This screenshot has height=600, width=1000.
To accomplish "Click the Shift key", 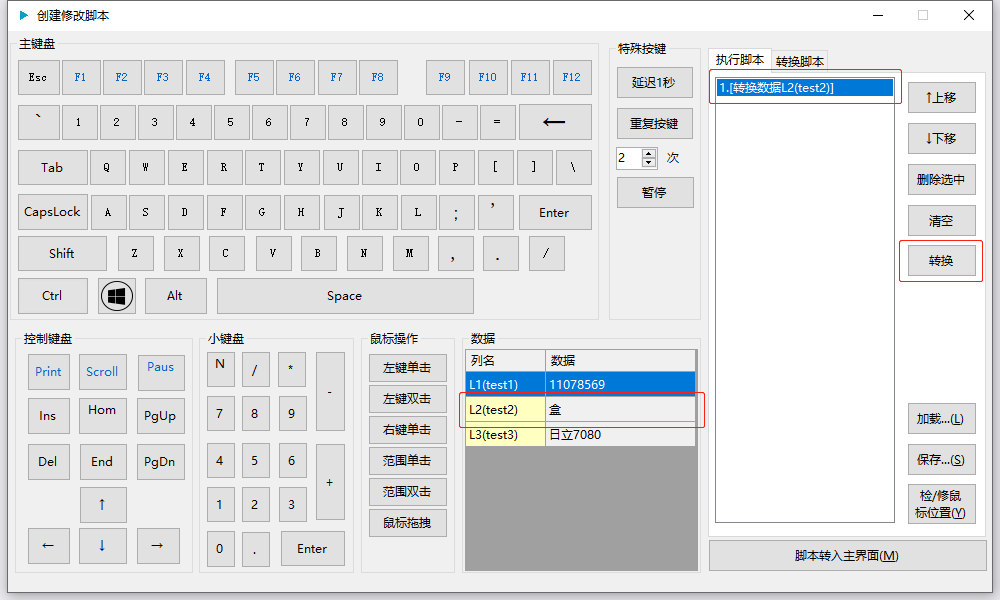I will [62, 253].
